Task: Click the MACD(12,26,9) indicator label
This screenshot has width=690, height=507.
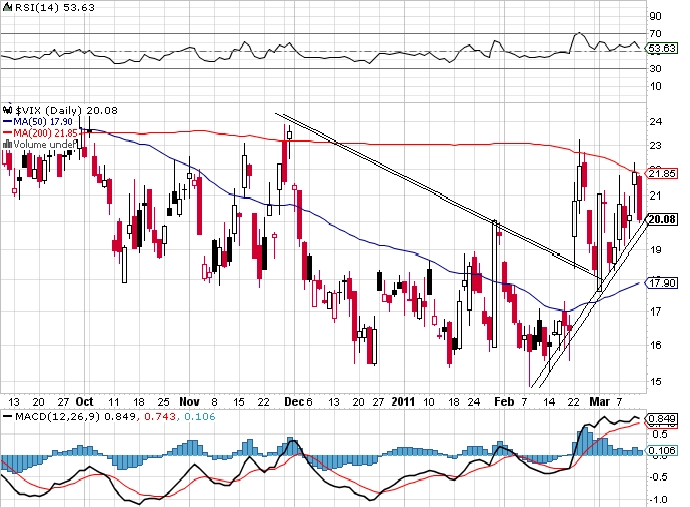Action: [58, 416]
